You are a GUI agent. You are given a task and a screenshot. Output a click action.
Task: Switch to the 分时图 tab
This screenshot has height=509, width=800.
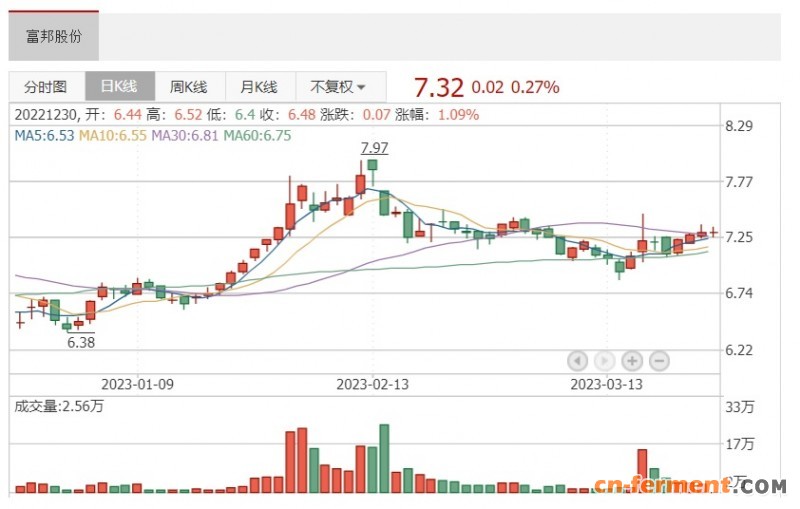(x=46, y=87)
